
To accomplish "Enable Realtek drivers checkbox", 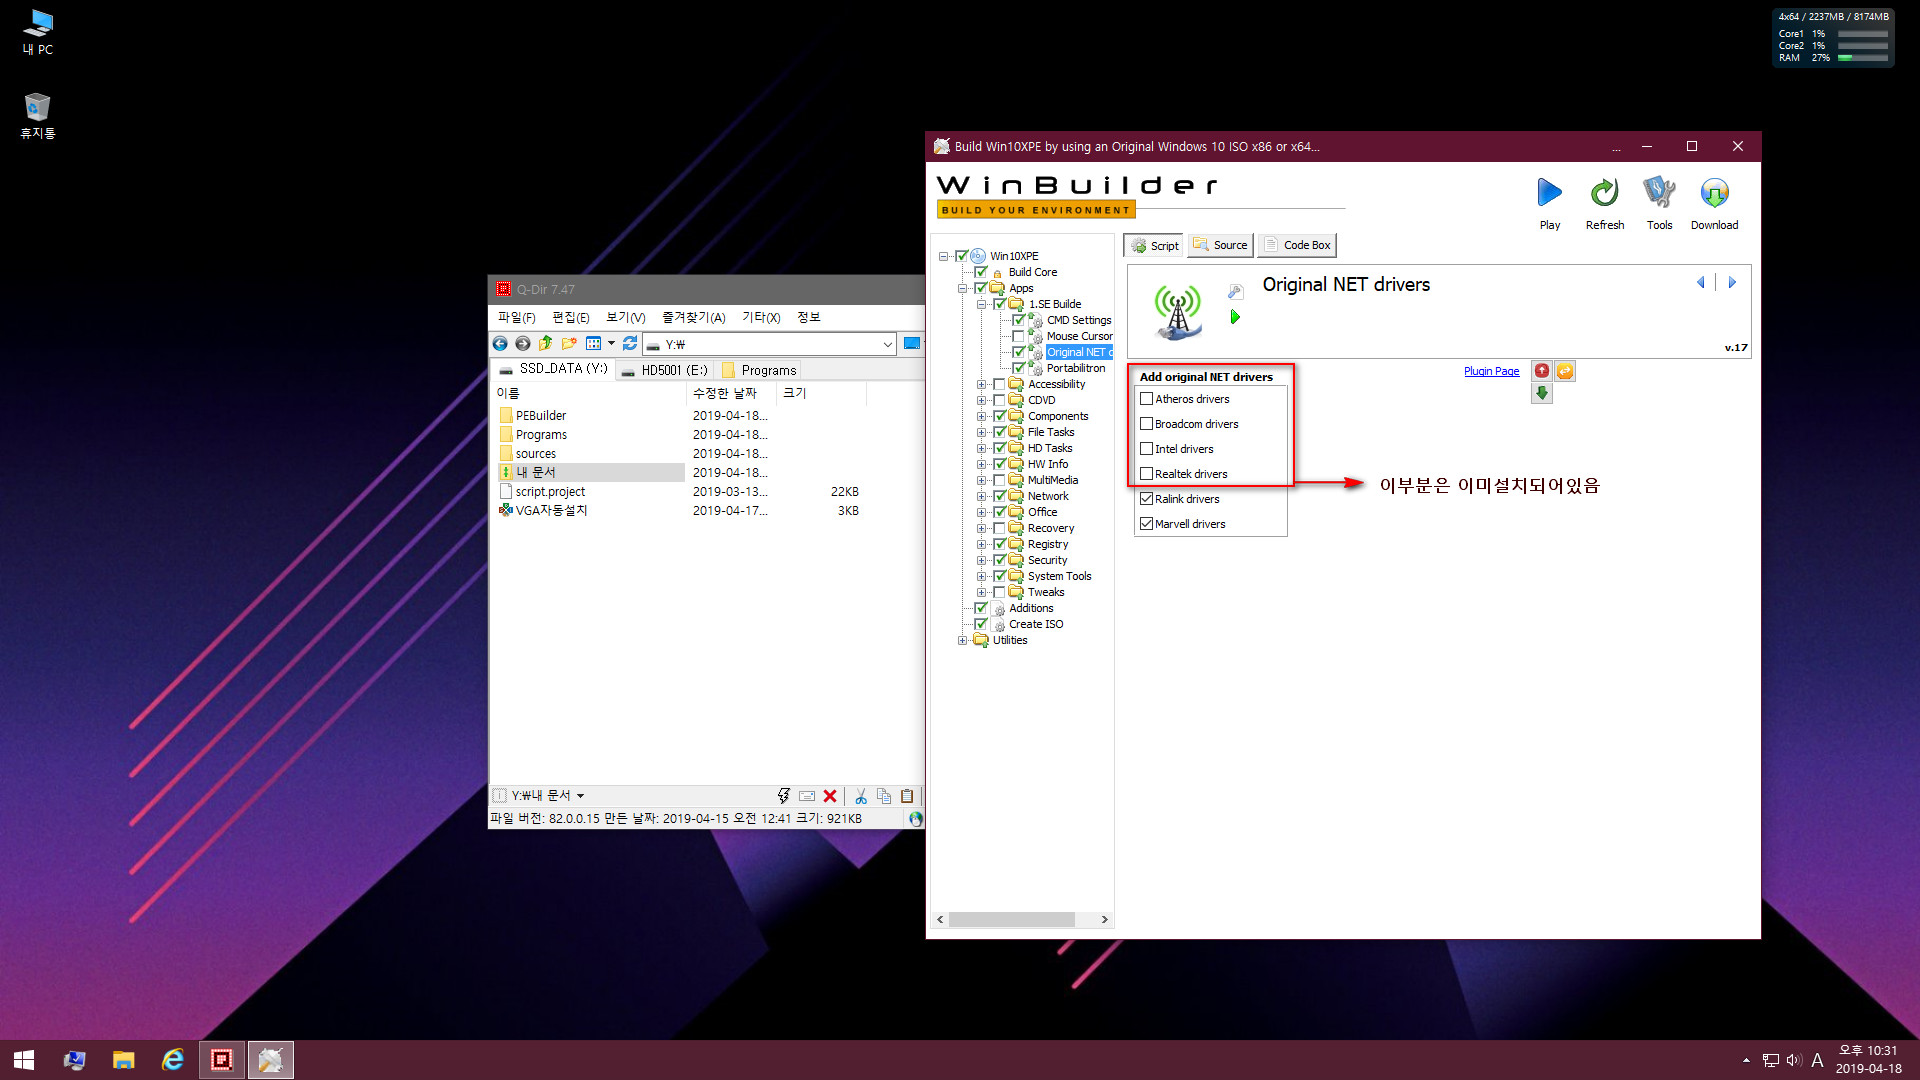I will pos(1147,474).
